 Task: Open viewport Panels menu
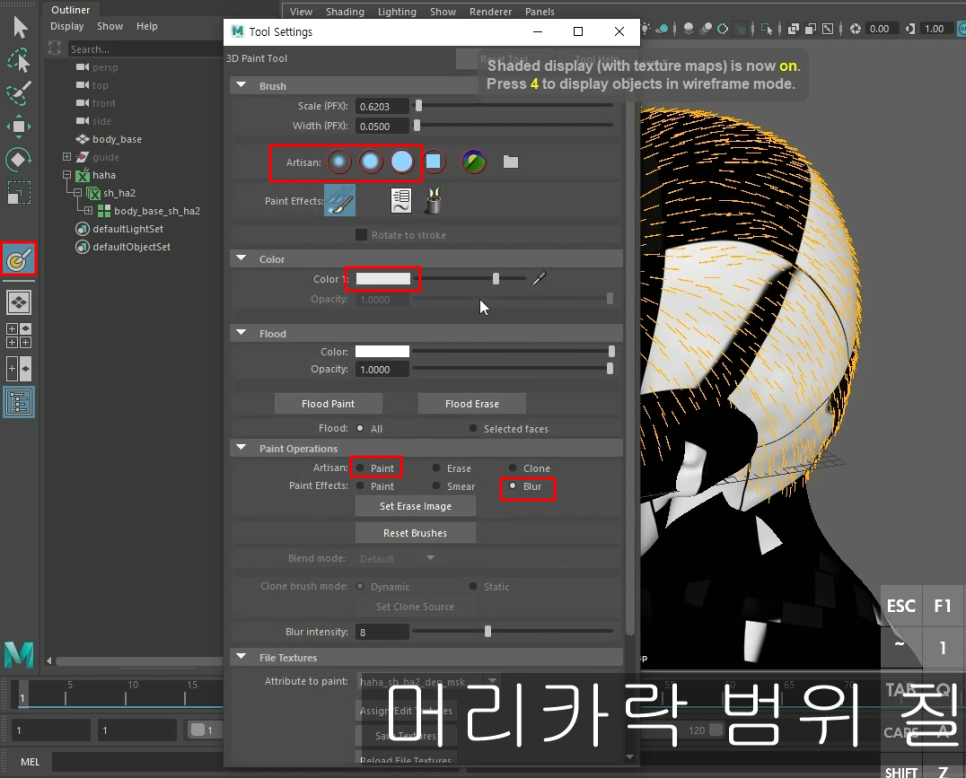click(540, 12)
